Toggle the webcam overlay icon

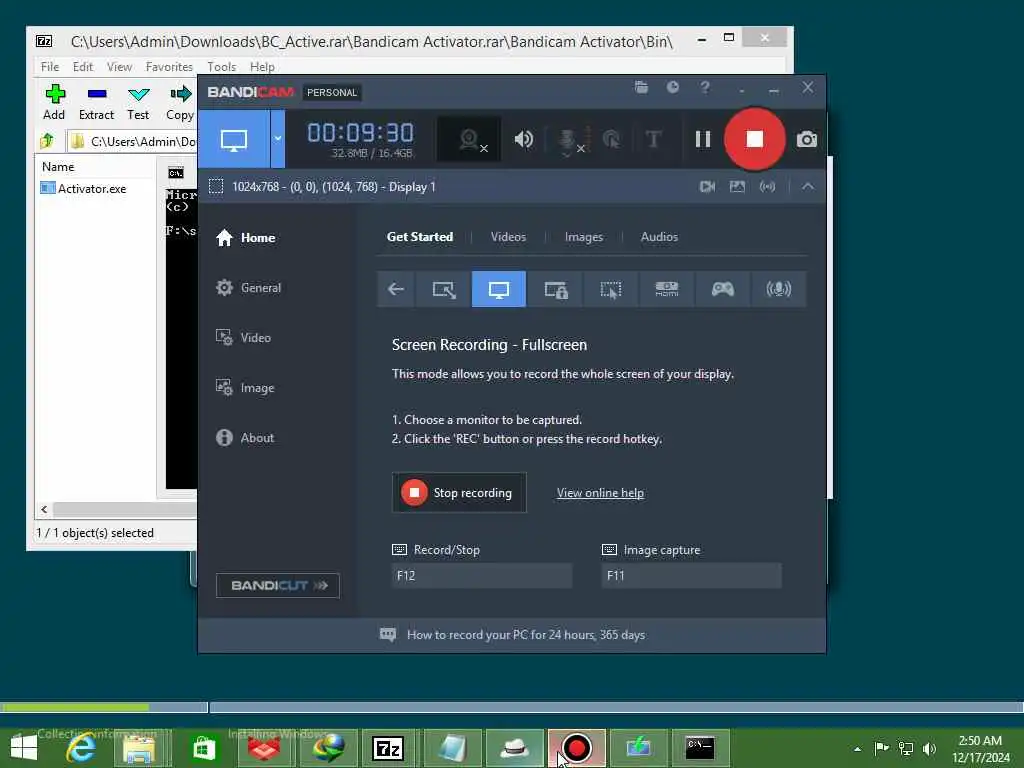click(x=470, y=139)
